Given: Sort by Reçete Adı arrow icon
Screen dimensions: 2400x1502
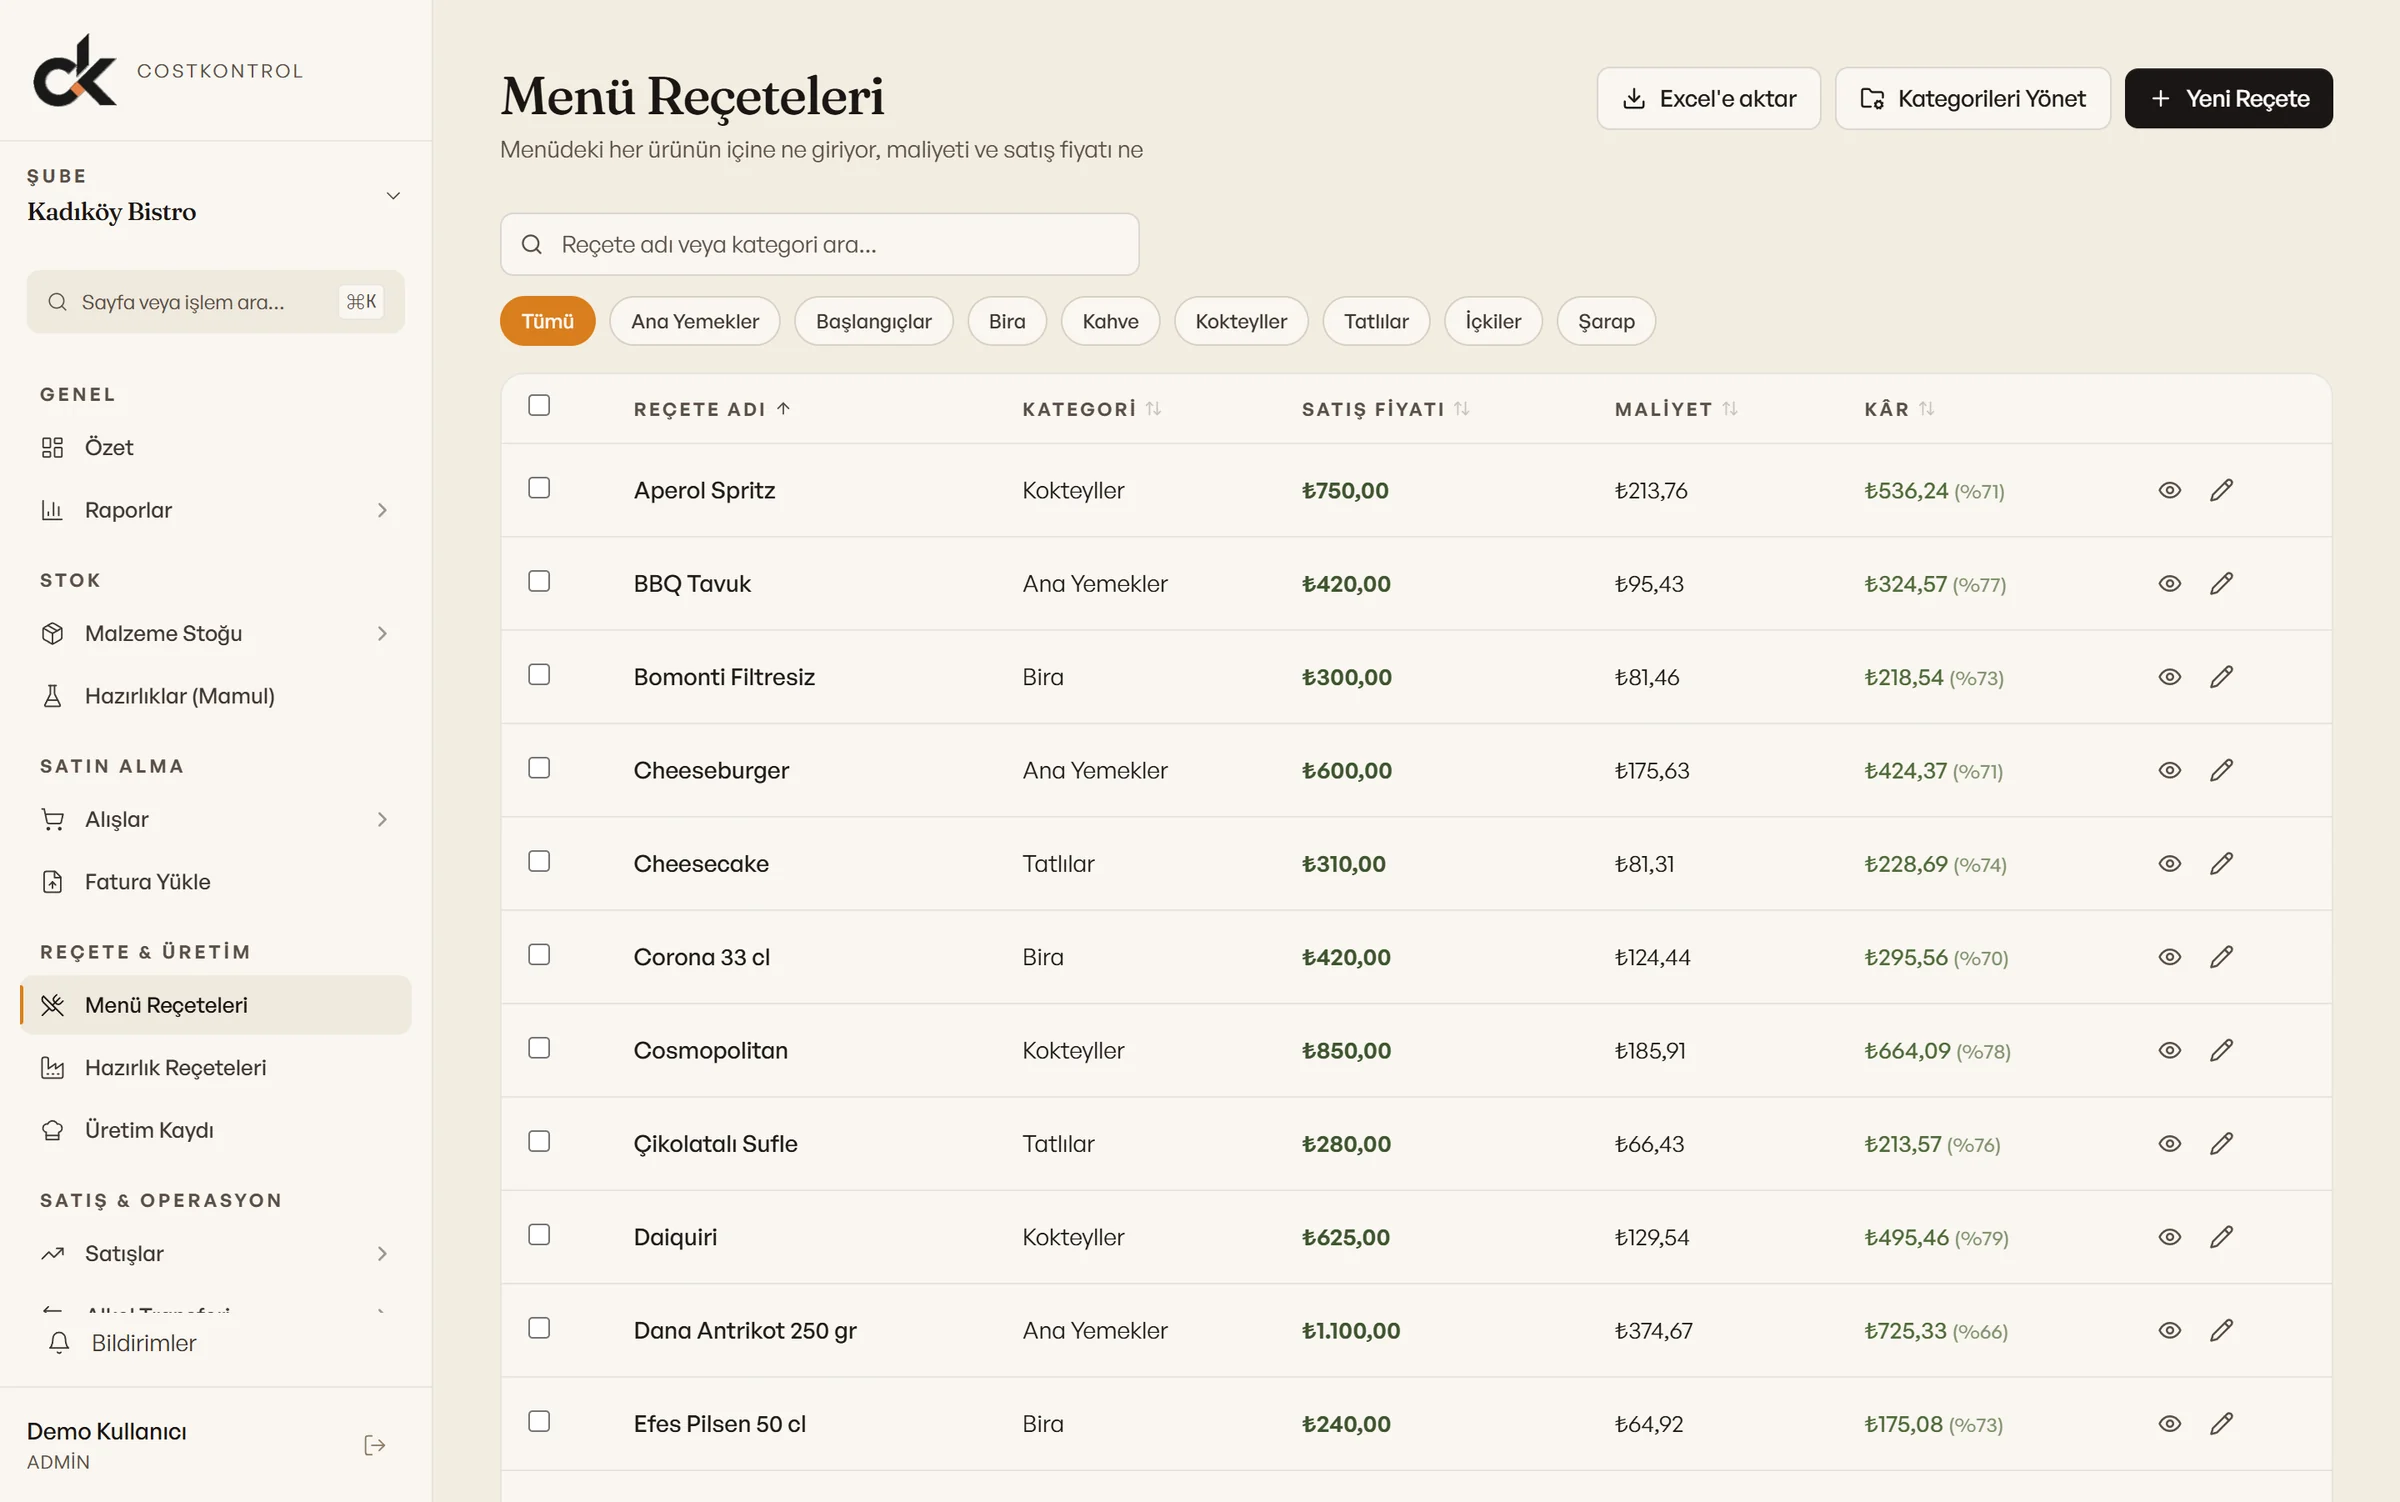Looking at the screenshot, I should coord(783,408).
